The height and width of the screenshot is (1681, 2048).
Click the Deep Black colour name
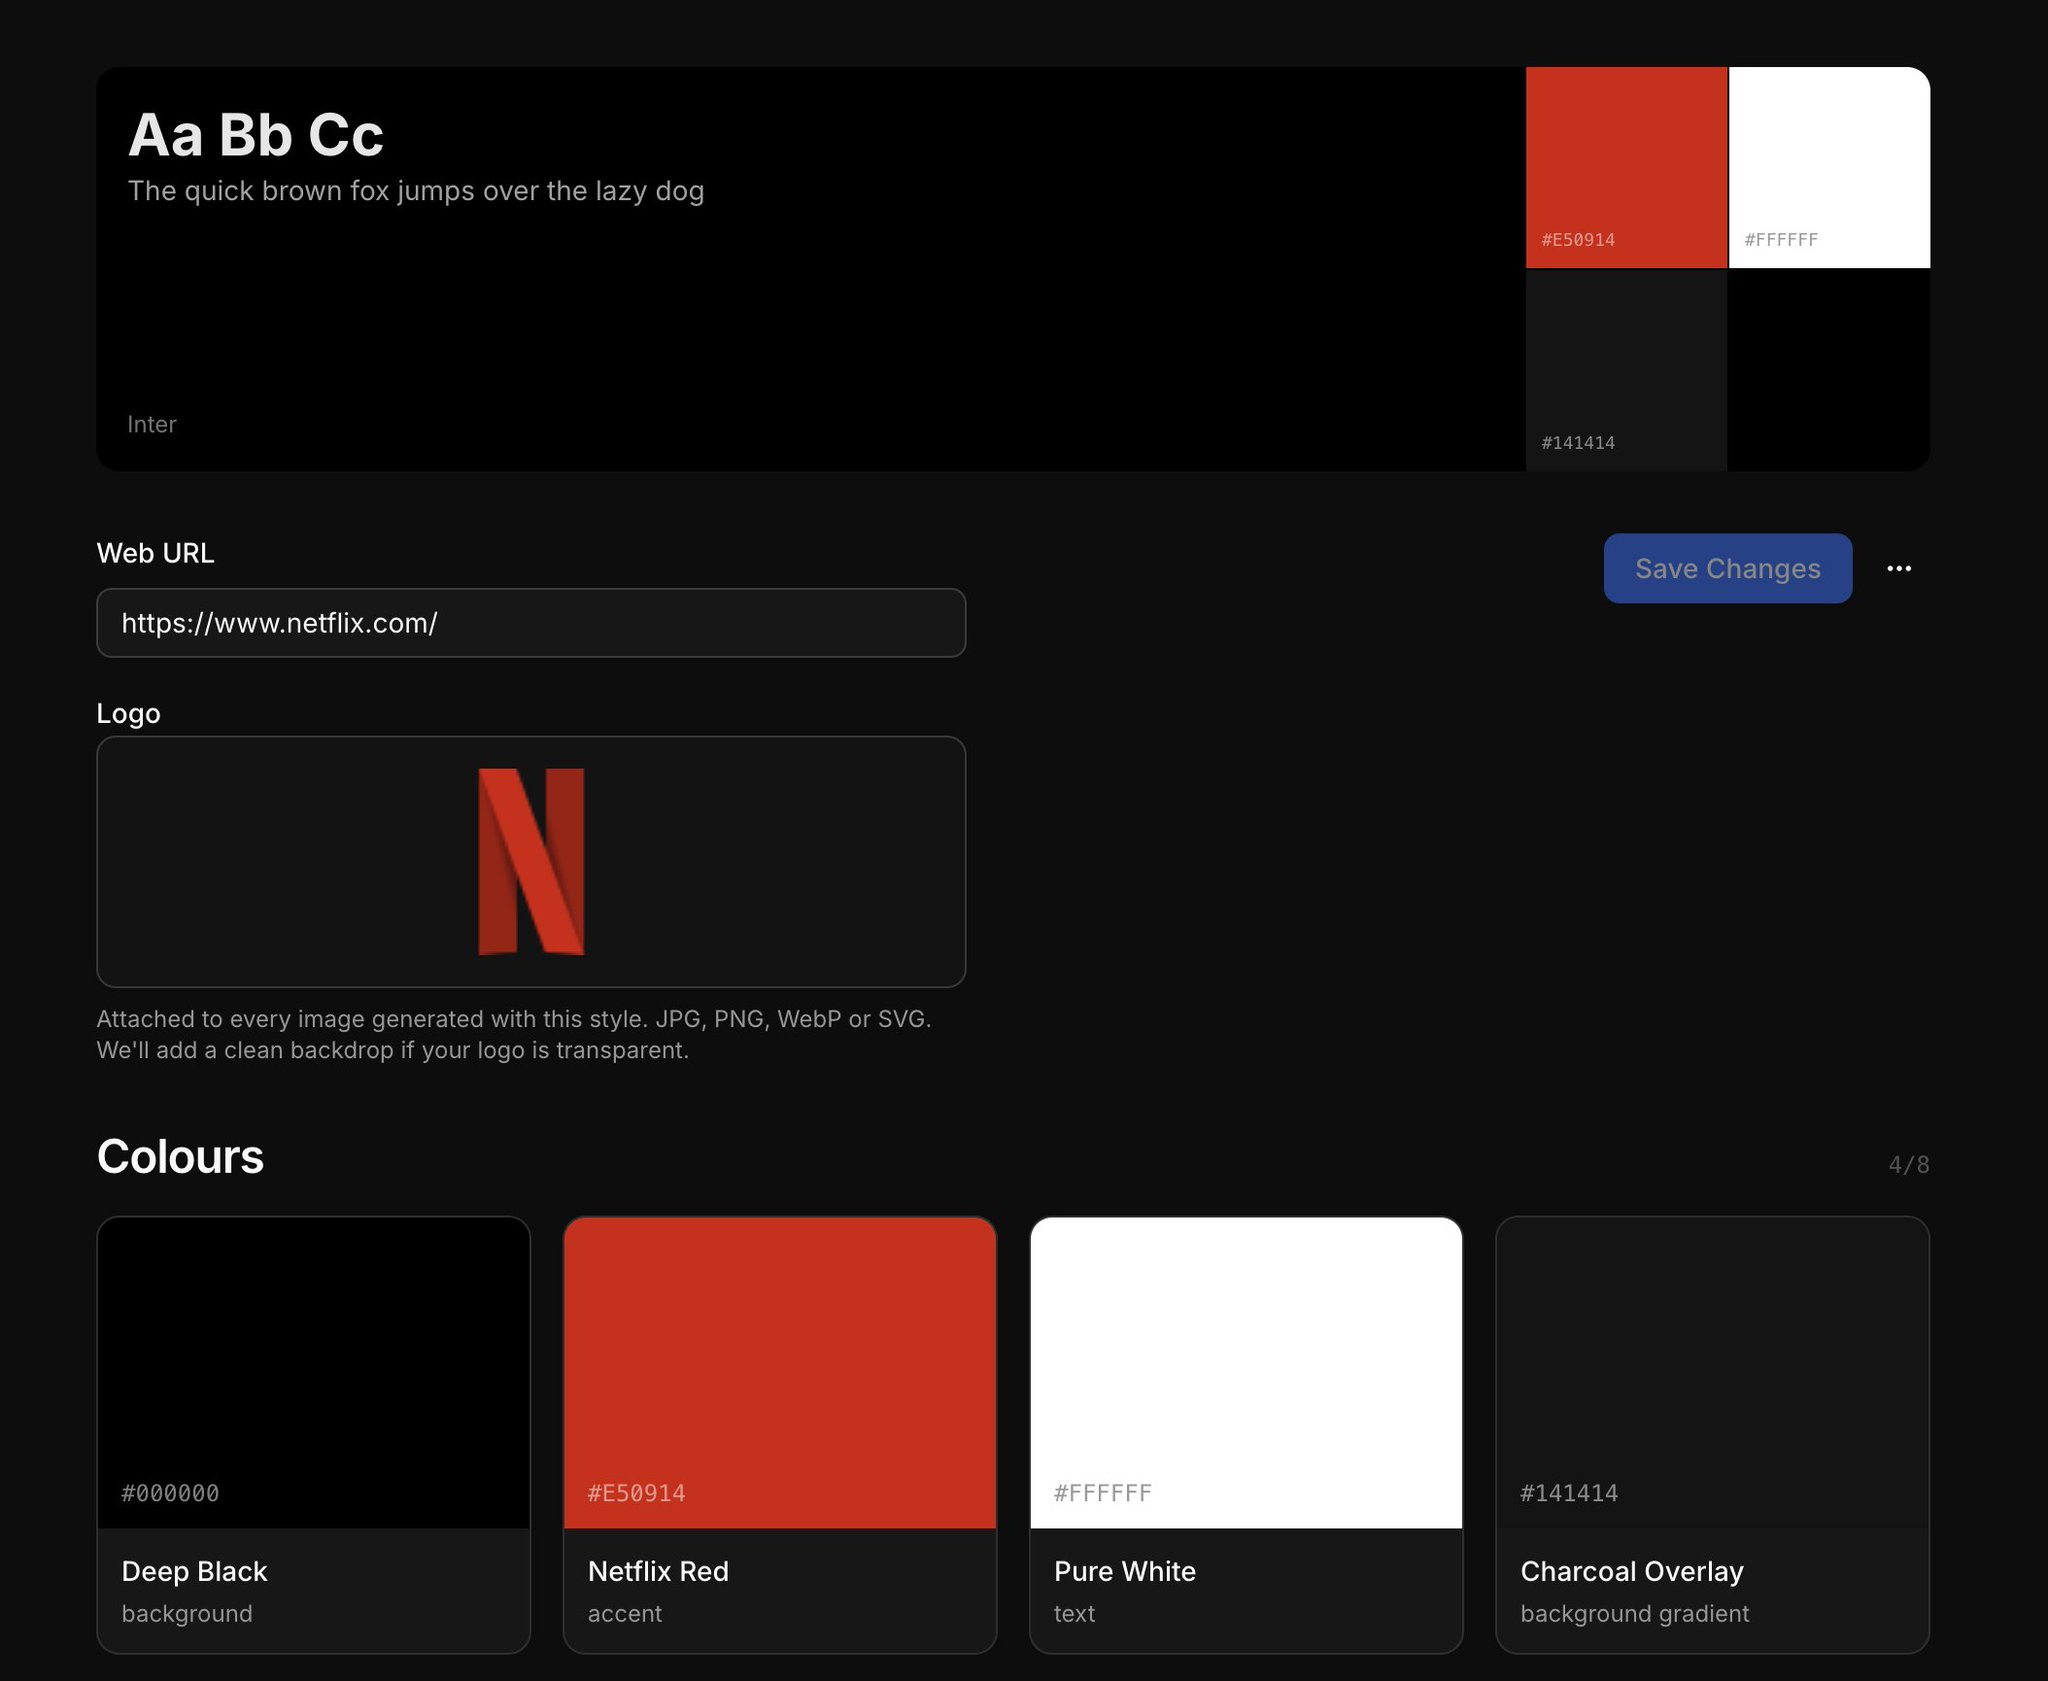(x=194, y=1571)
